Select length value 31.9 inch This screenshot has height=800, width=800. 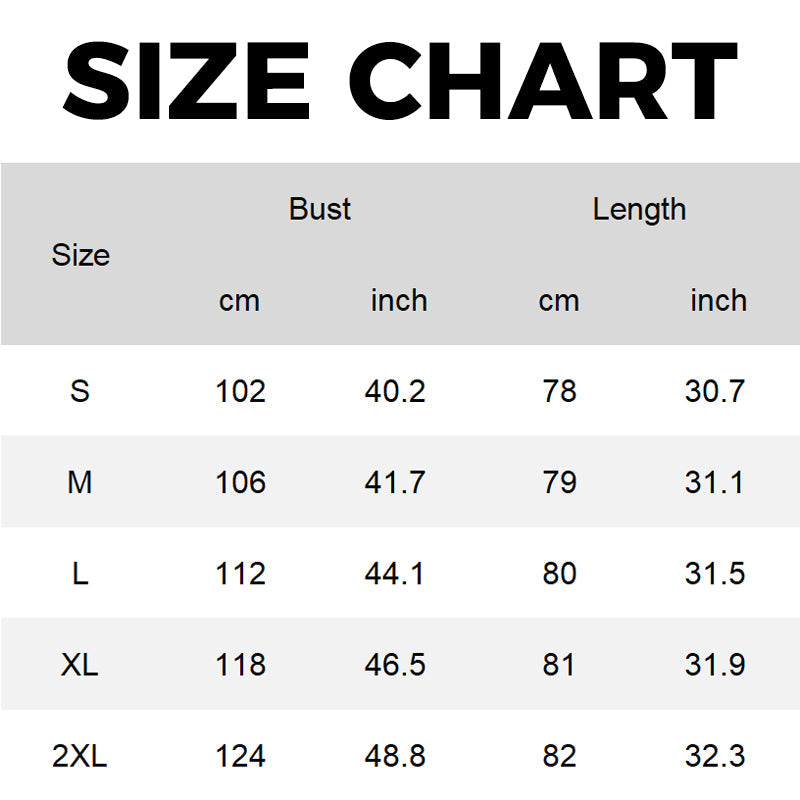click(715, 664)
